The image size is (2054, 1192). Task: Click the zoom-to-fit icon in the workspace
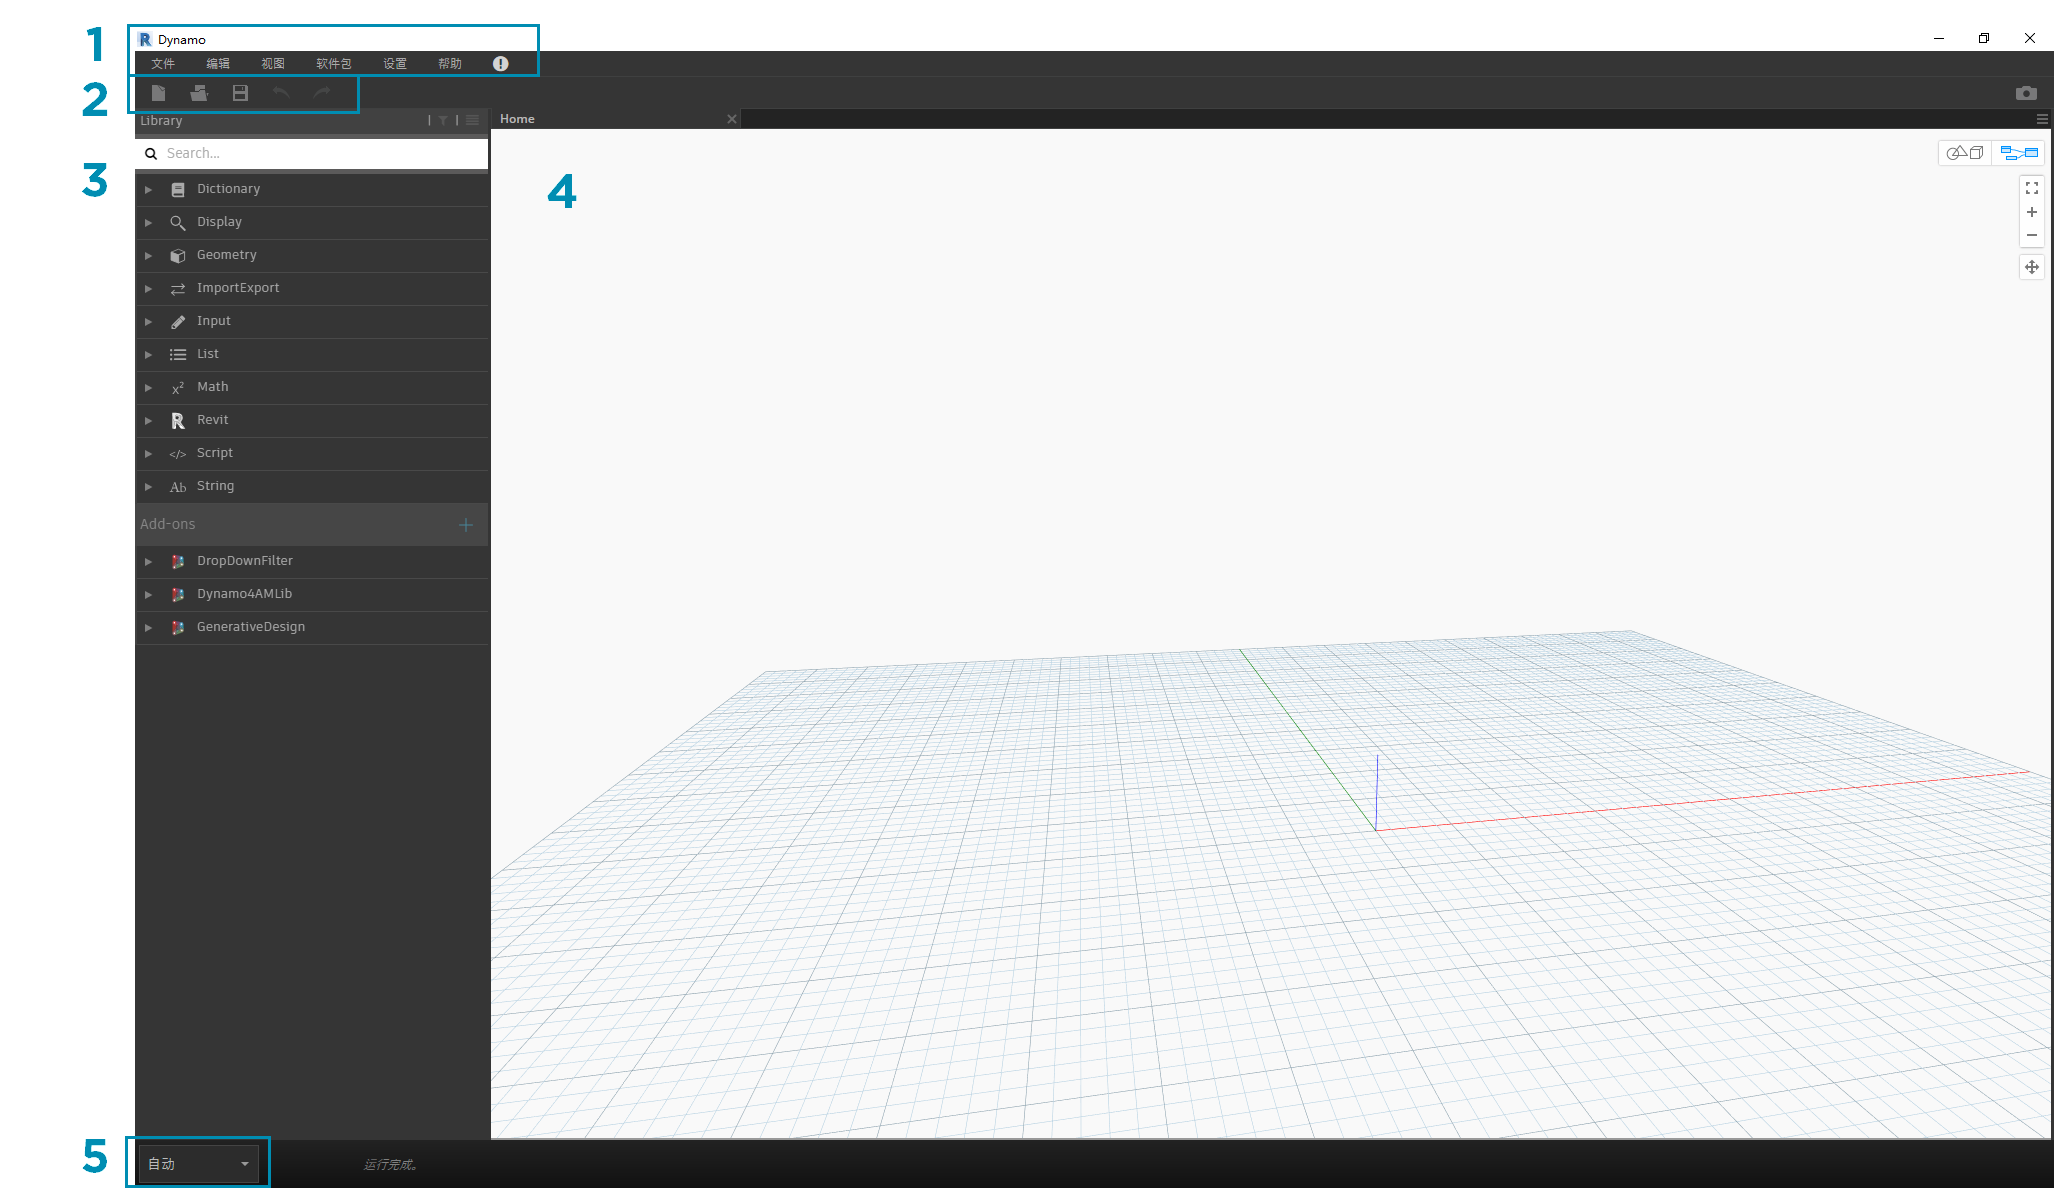(x=2031, y=188)
